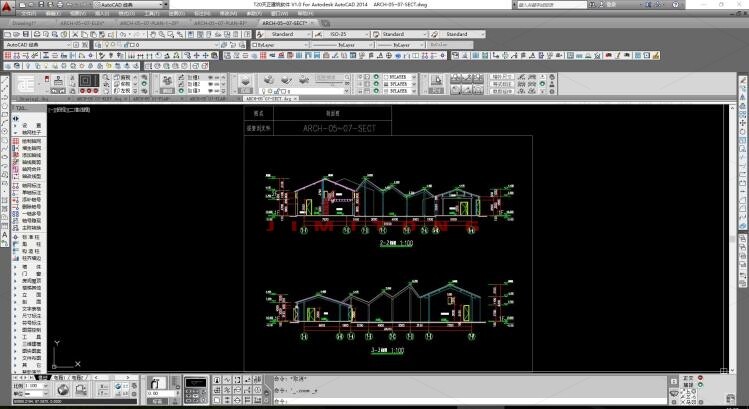Open the ByLayer color control dropdown
Viewport: 749px width, 409px height.
280,45
